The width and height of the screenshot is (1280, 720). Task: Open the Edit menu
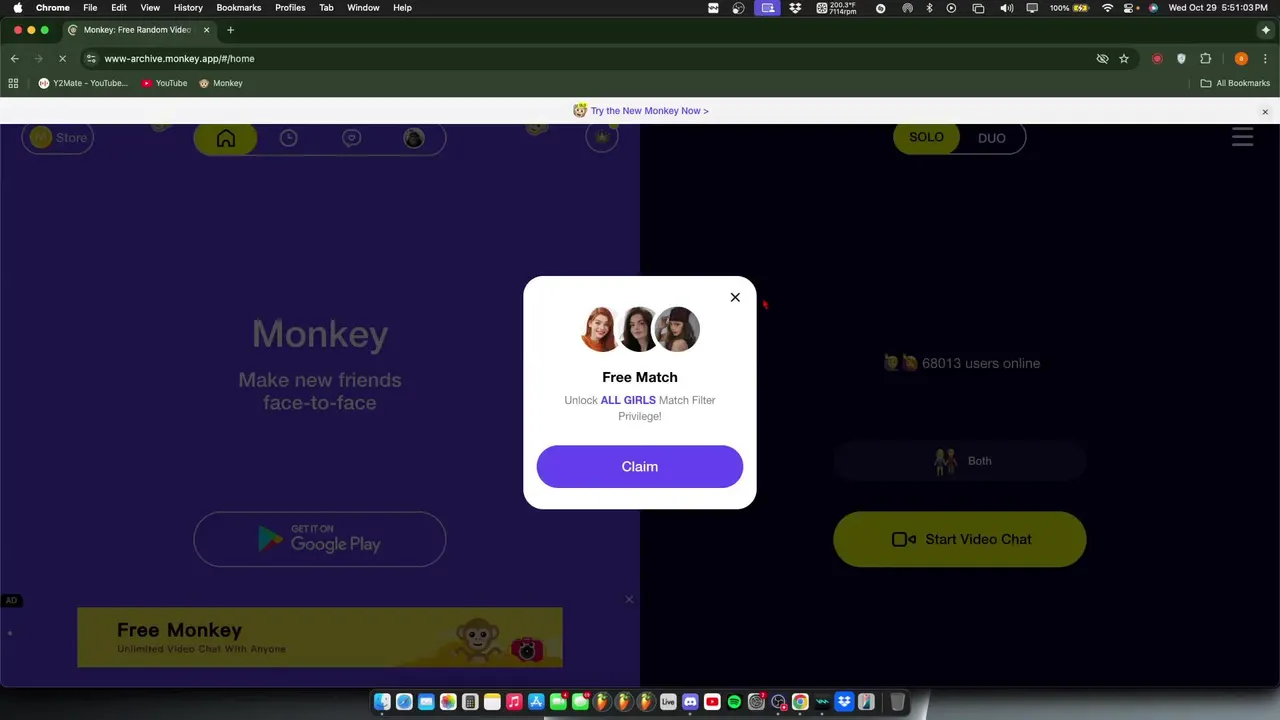(x=119, y=8)
